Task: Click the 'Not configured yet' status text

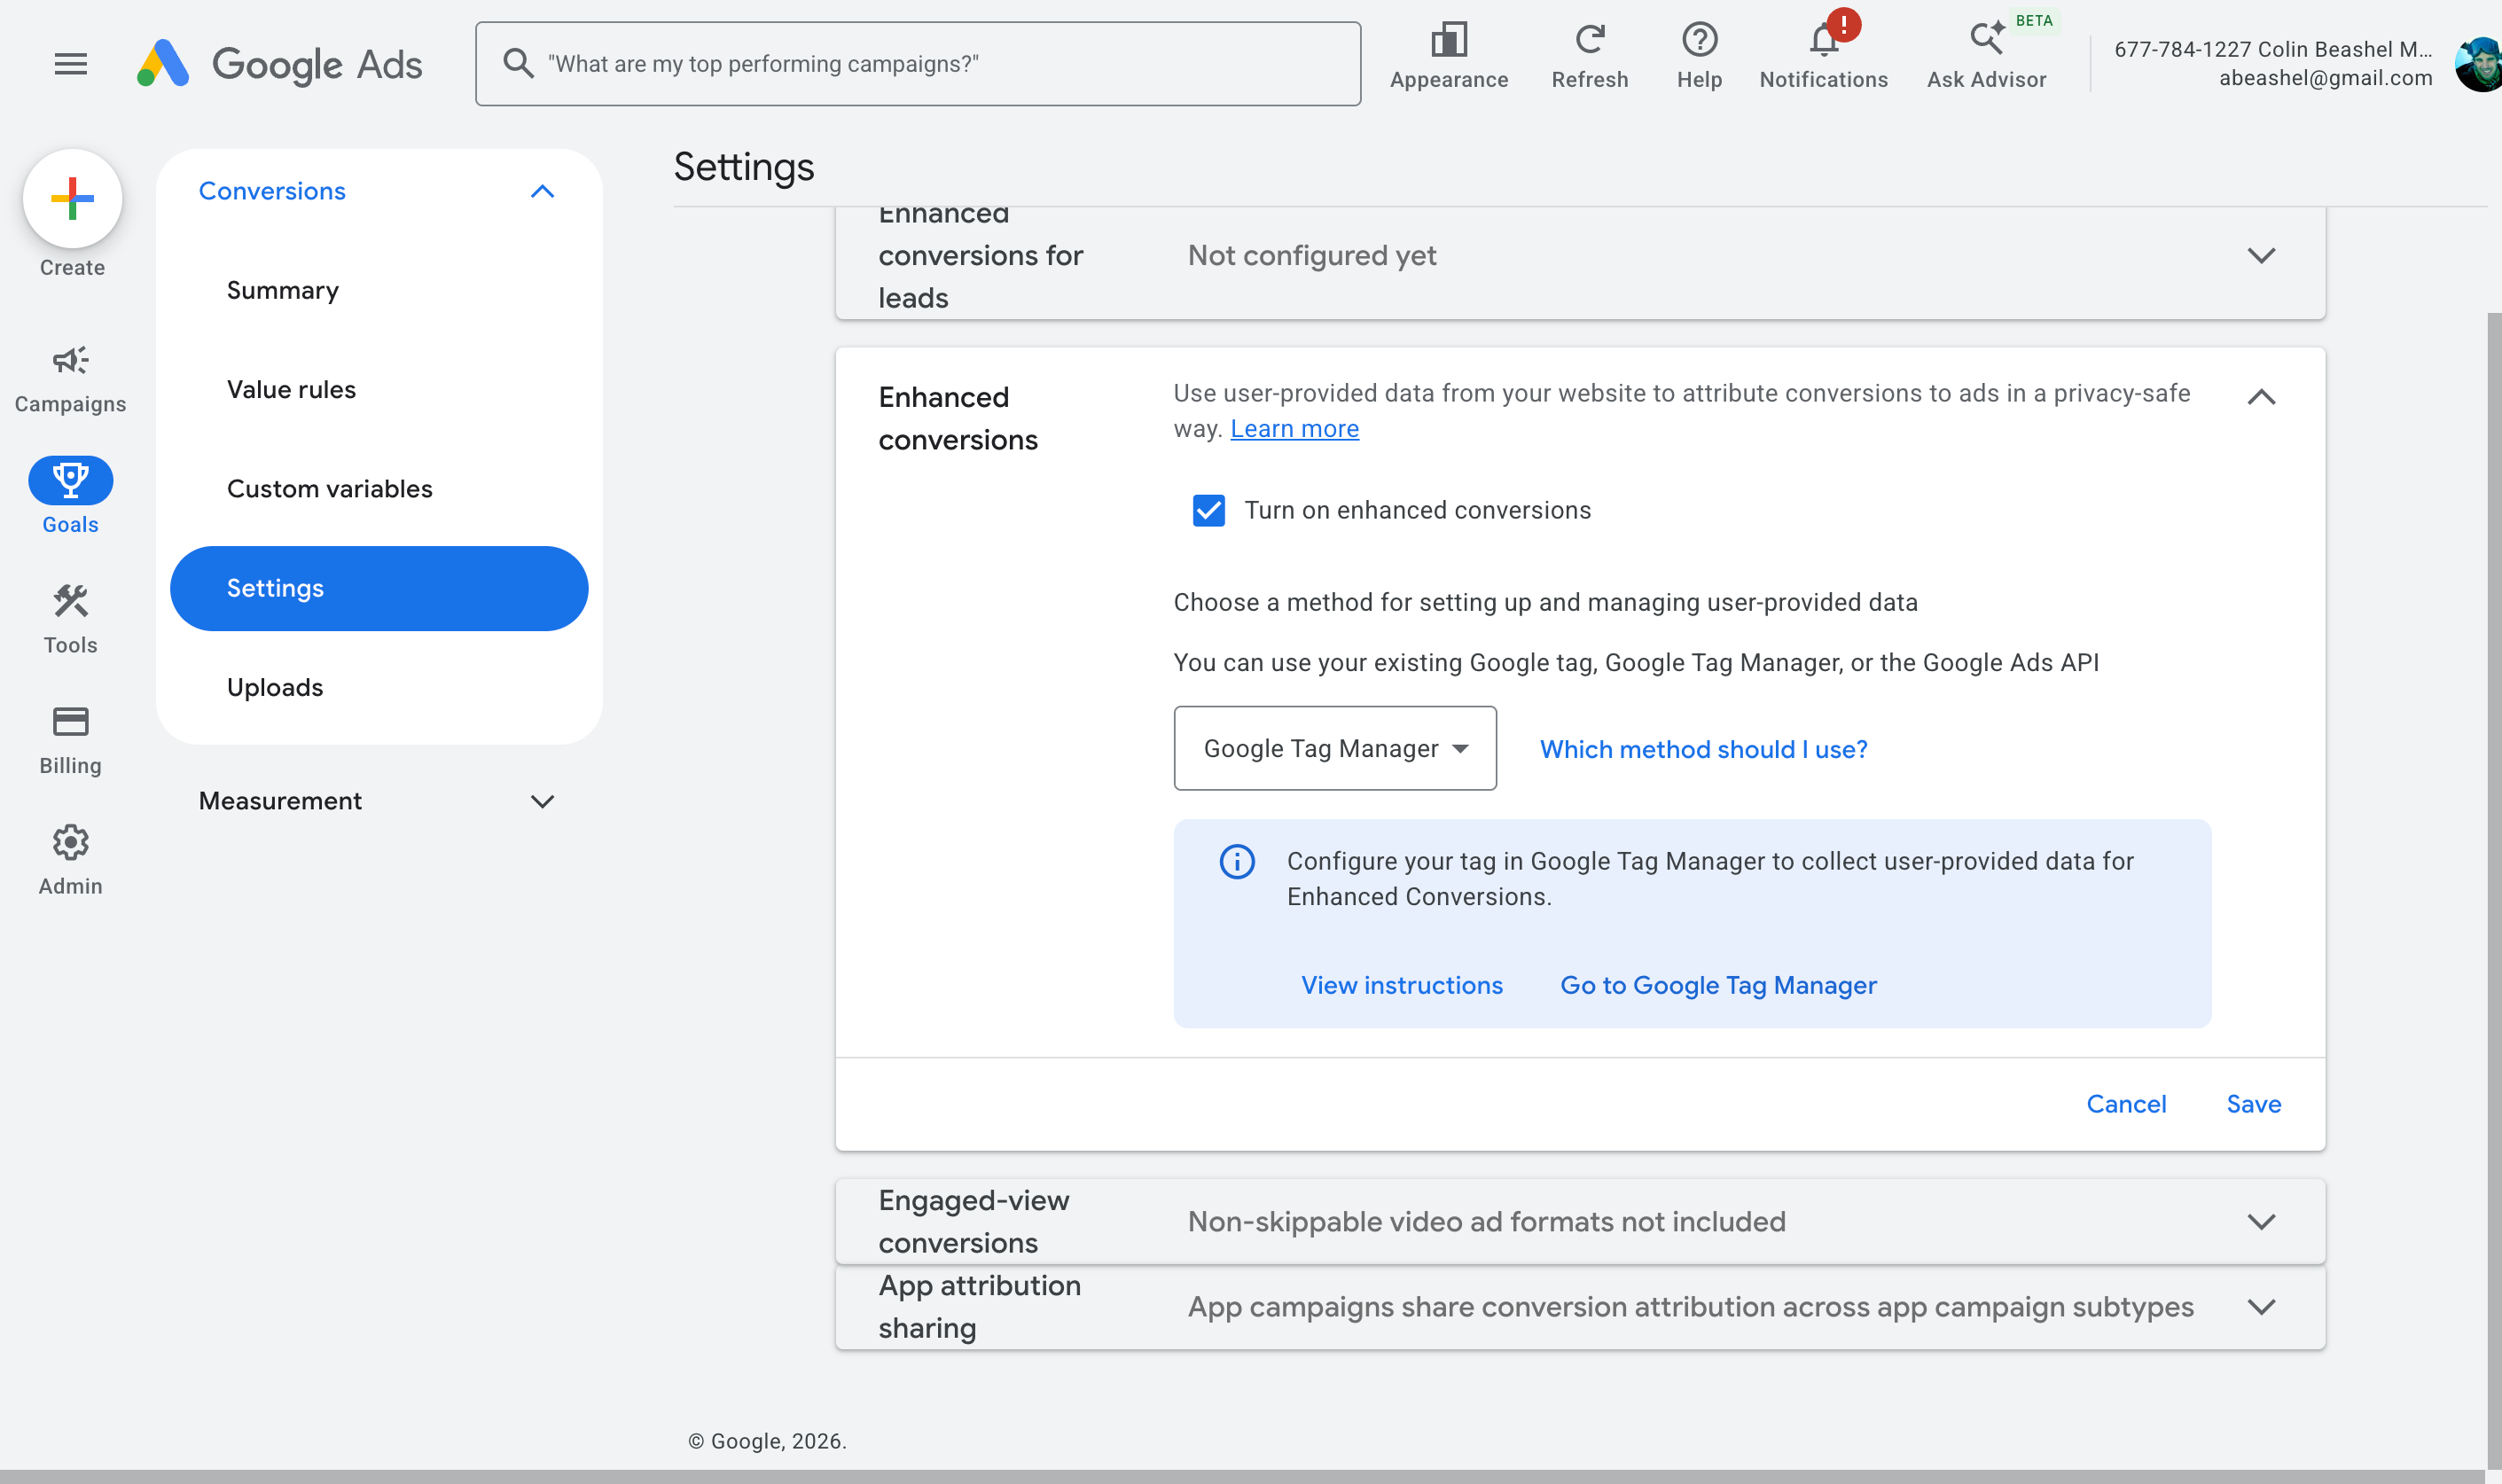Action: point(1311,256)
